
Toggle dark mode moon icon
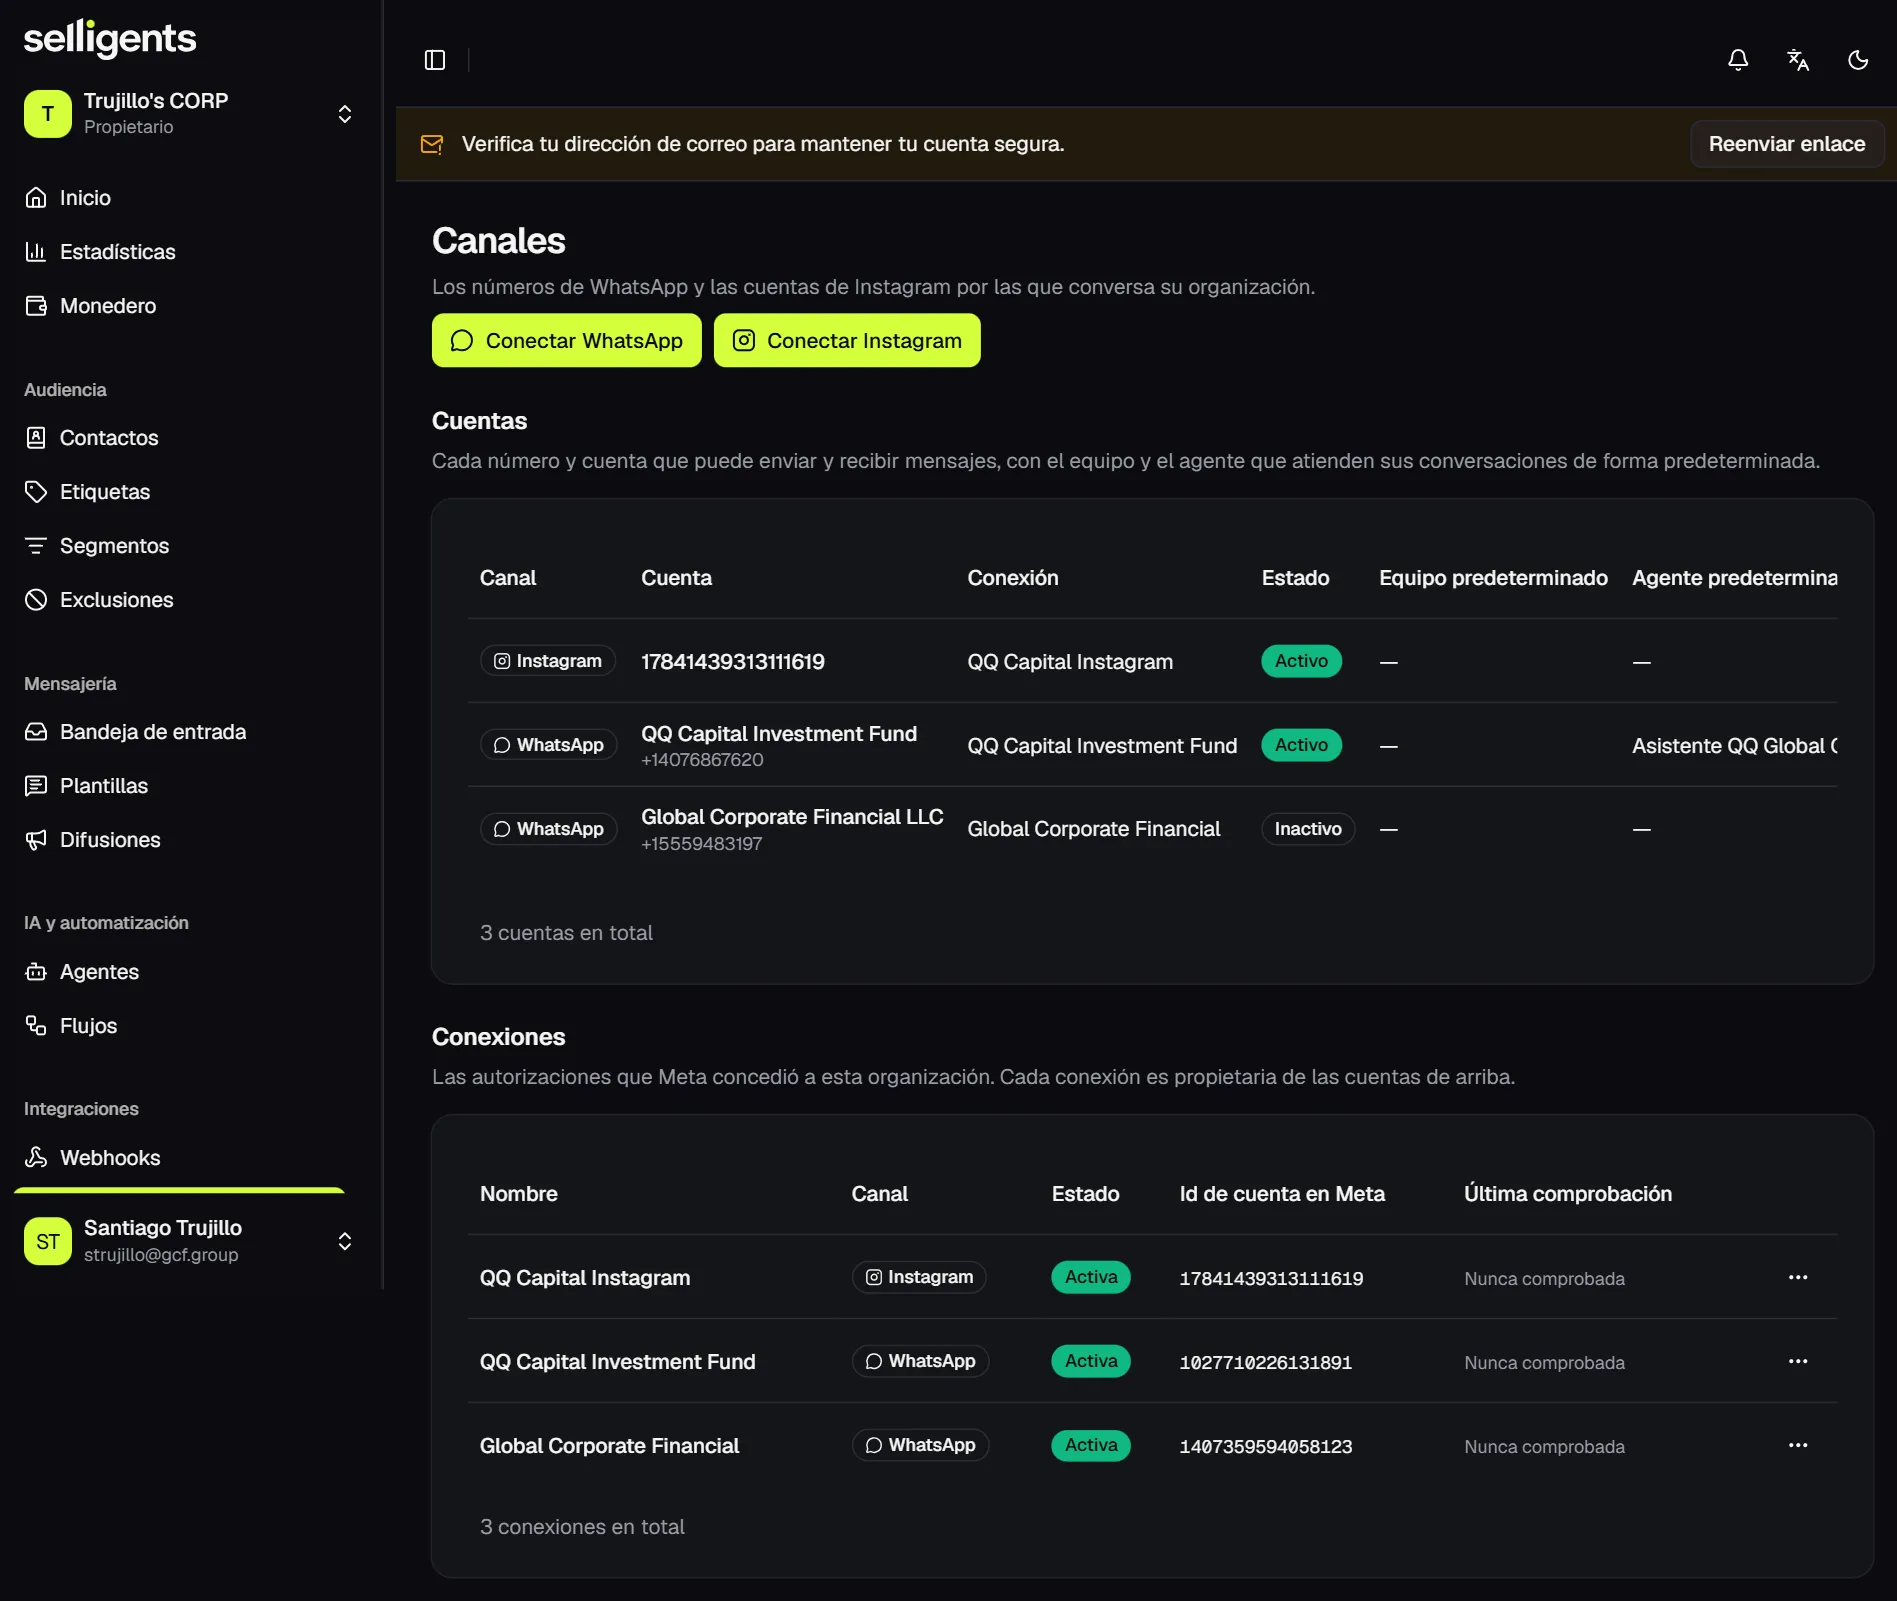point(1858,60)
